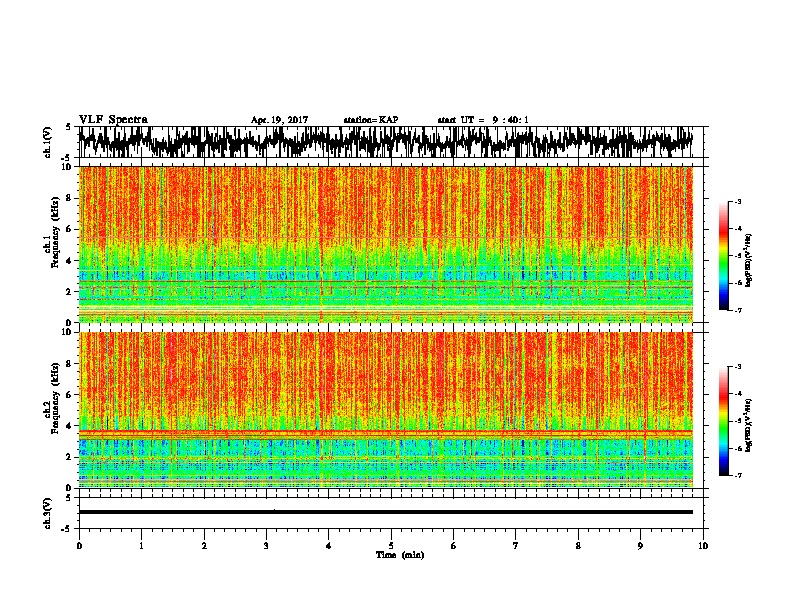
Task: Click the "VLF Spectra" plot title
Action: coord(113,120)
